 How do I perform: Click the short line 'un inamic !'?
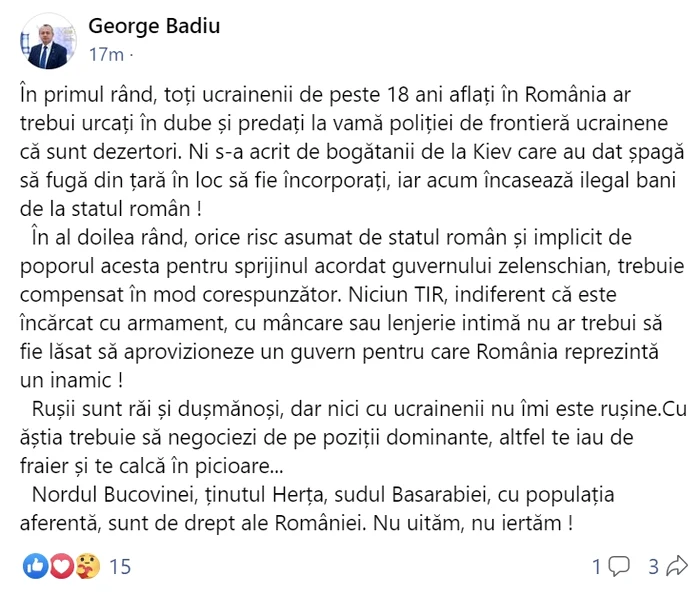(71, 380)
